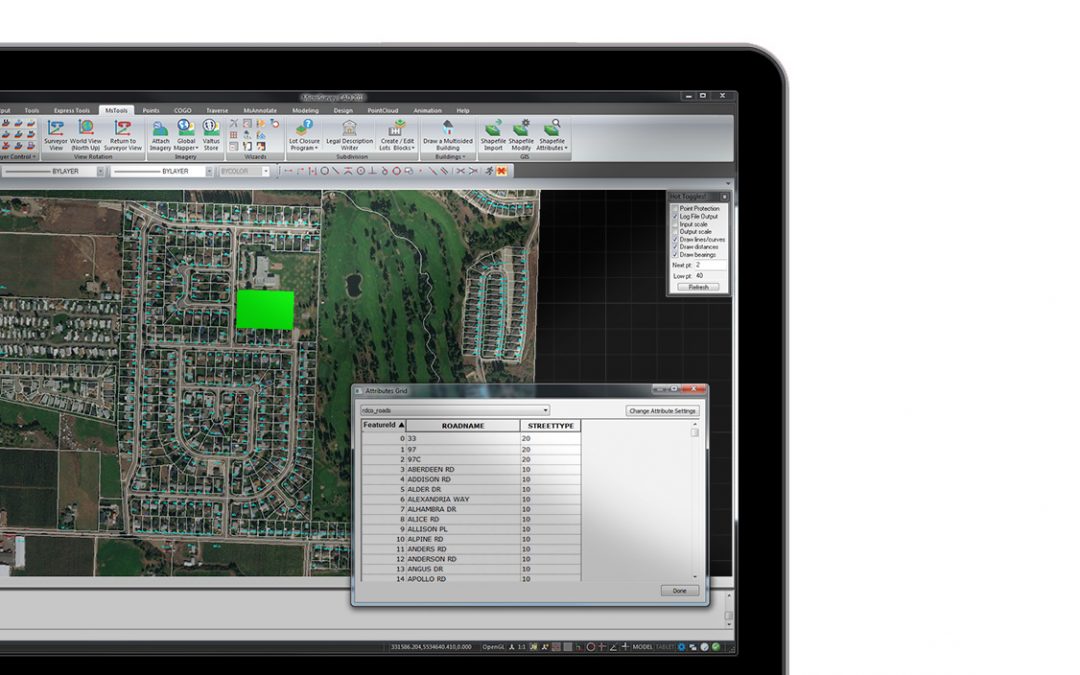The image size is (1080, 675).
Task: Toggle the Draw bearings checkbox
Action: [675, 254]
